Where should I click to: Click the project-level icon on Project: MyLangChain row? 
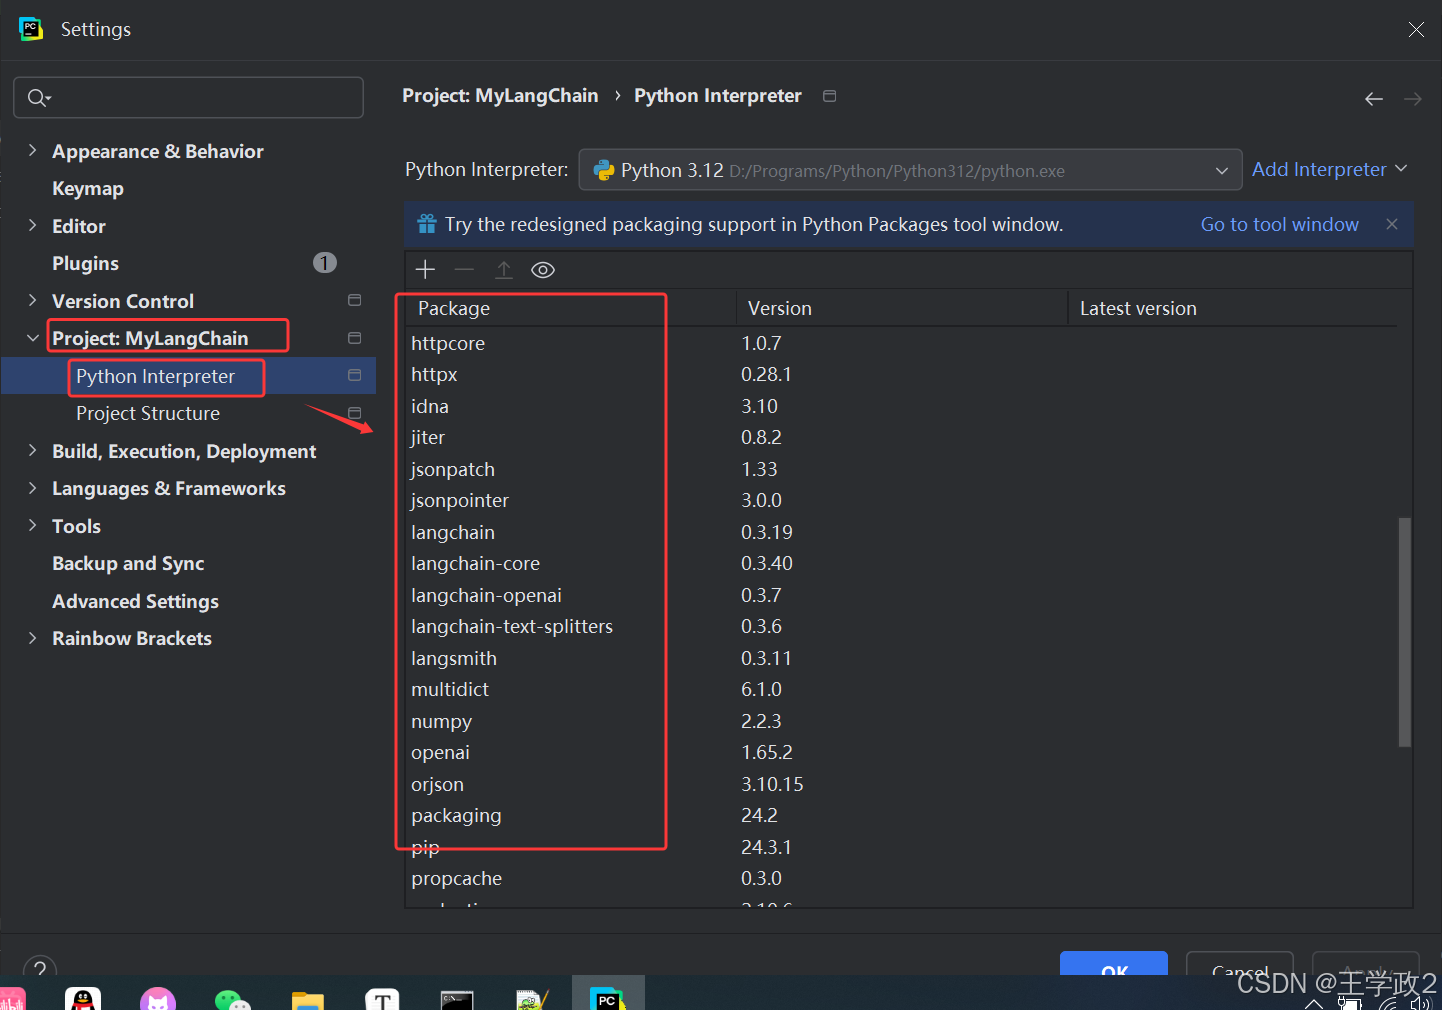[354, 338]
